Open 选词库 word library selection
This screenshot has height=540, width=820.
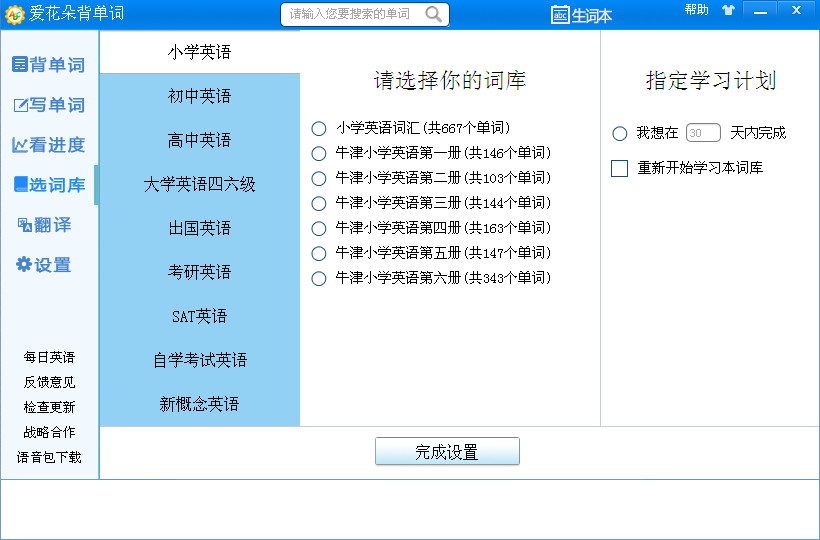tap(49, 185)
